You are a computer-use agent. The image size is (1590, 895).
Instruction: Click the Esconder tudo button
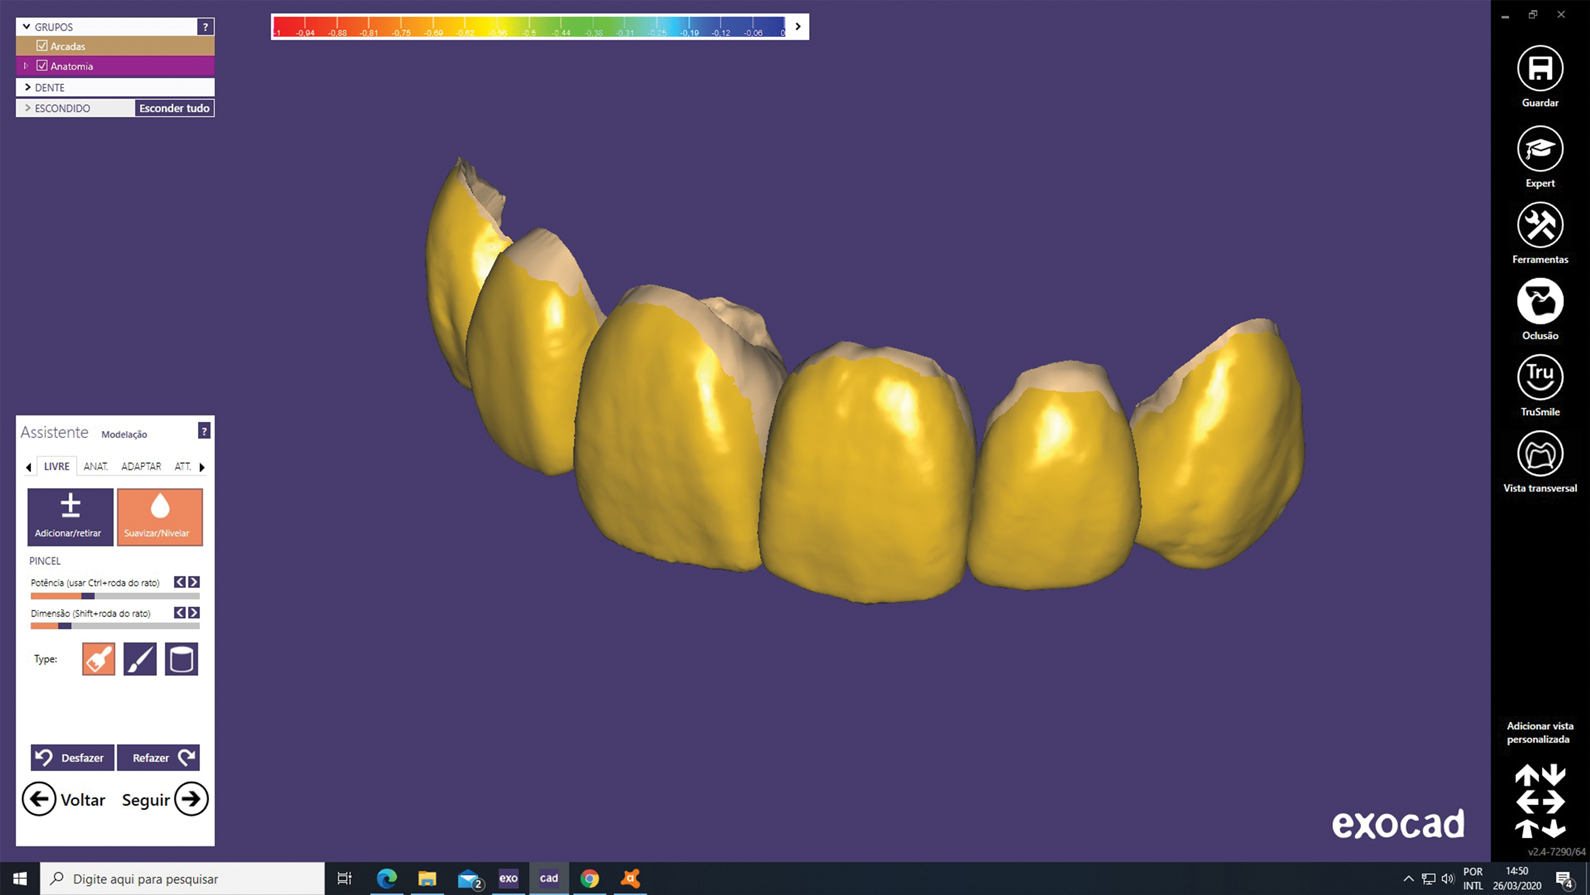[174, 108]
